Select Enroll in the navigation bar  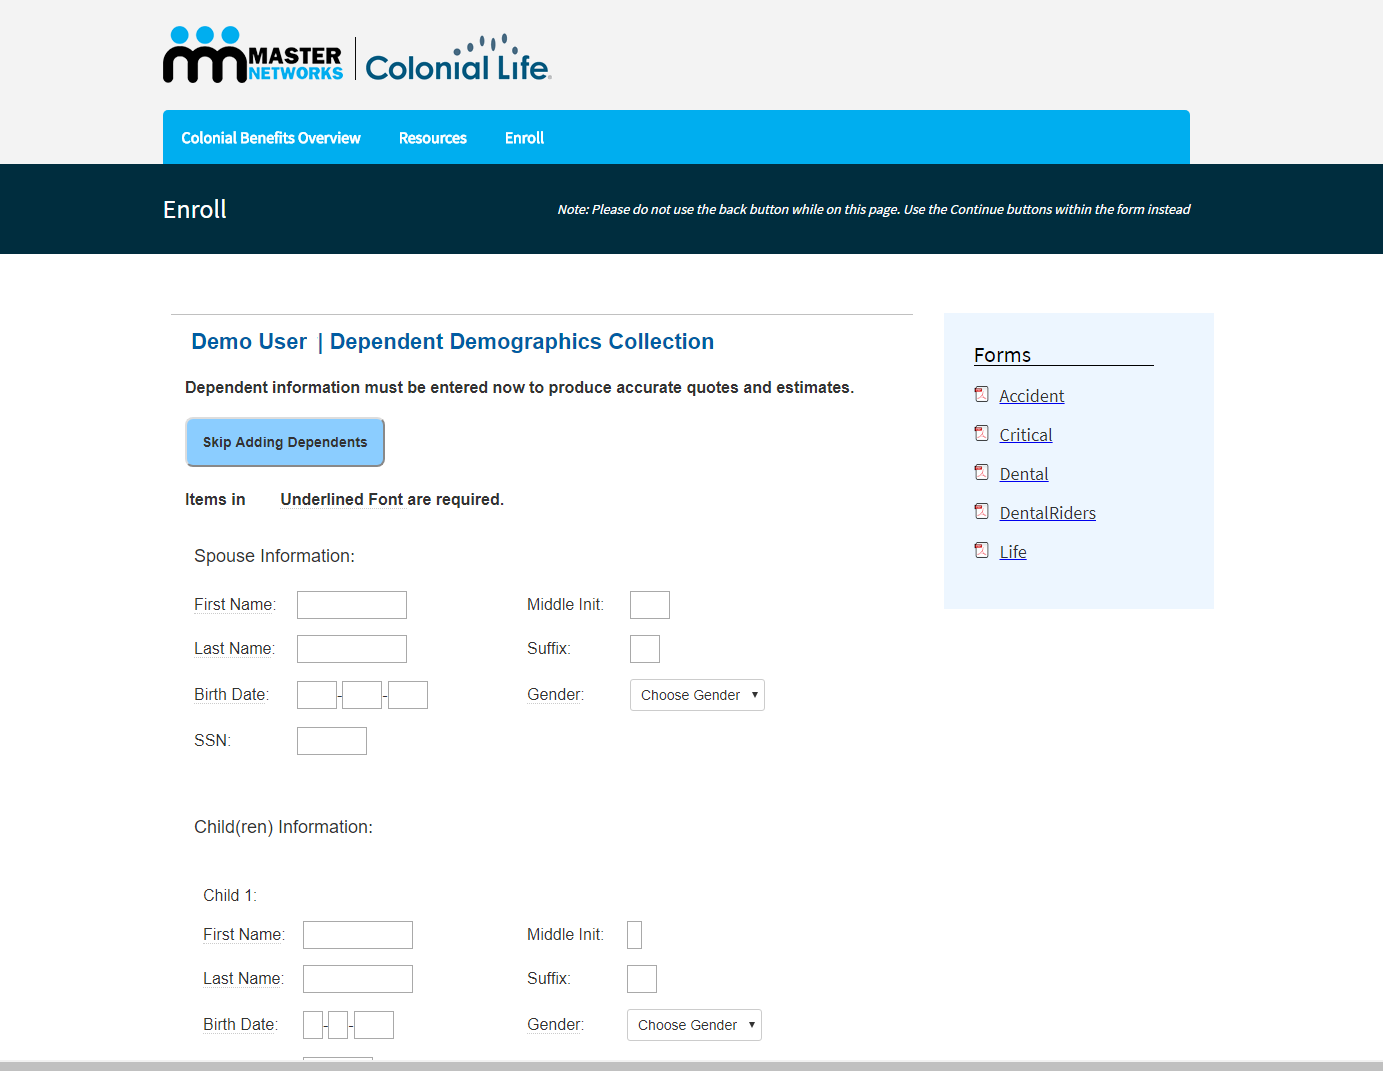click(x=524, y=138)
